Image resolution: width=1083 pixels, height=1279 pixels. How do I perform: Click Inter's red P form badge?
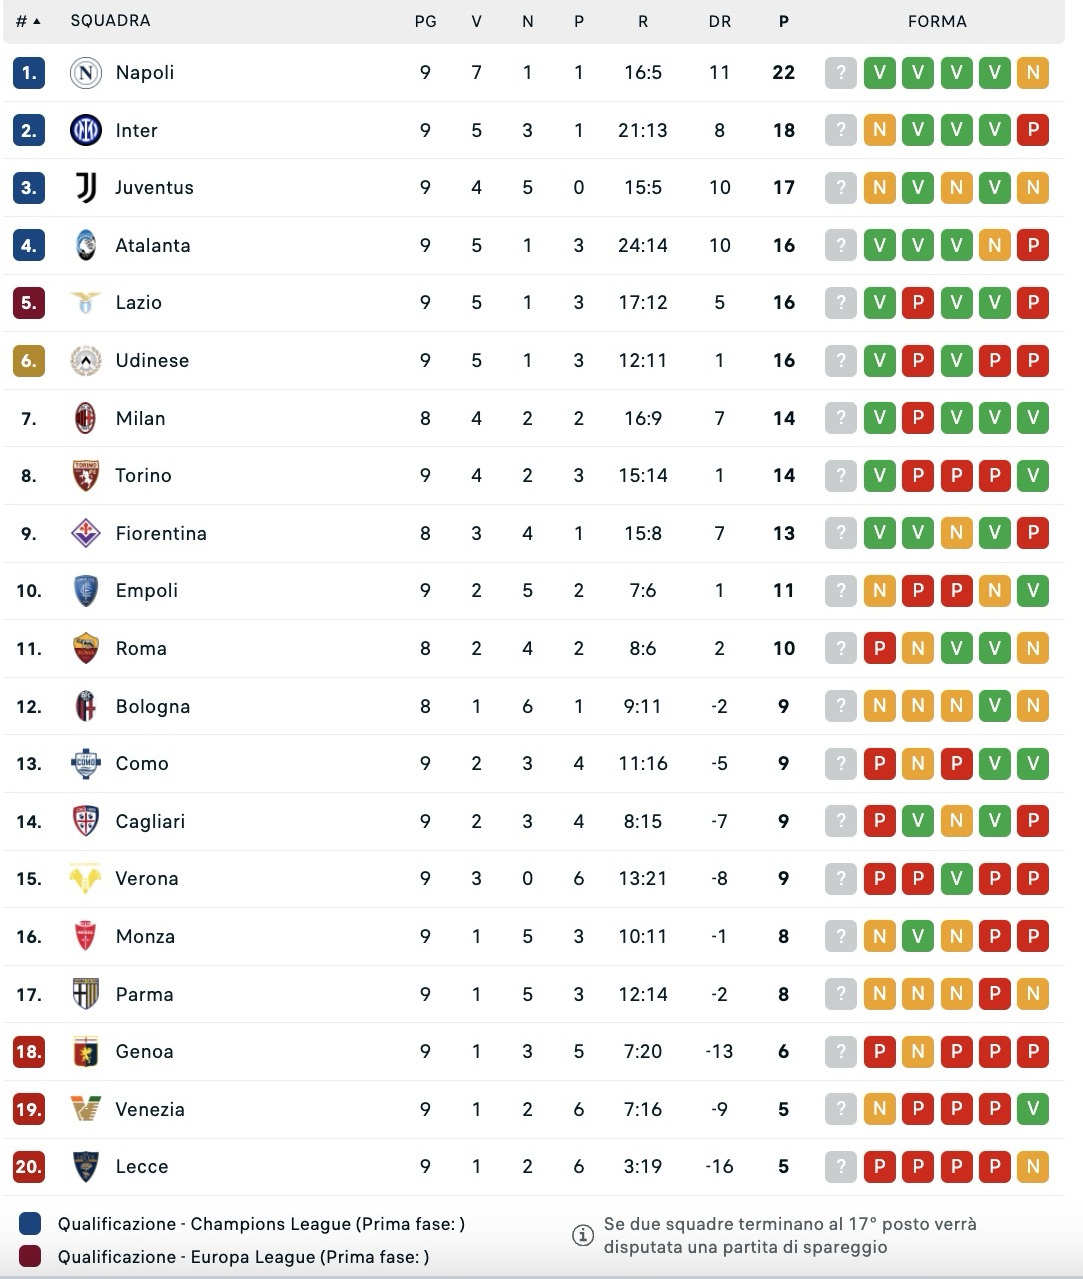[x=1032, y=130]
